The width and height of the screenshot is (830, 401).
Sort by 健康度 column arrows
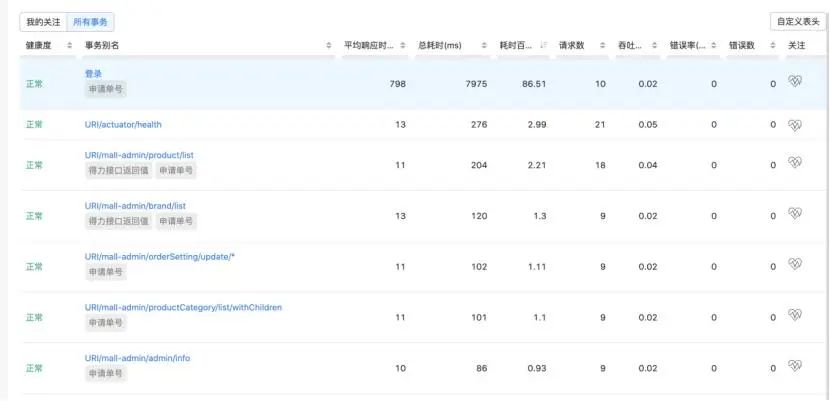[69, 46]
